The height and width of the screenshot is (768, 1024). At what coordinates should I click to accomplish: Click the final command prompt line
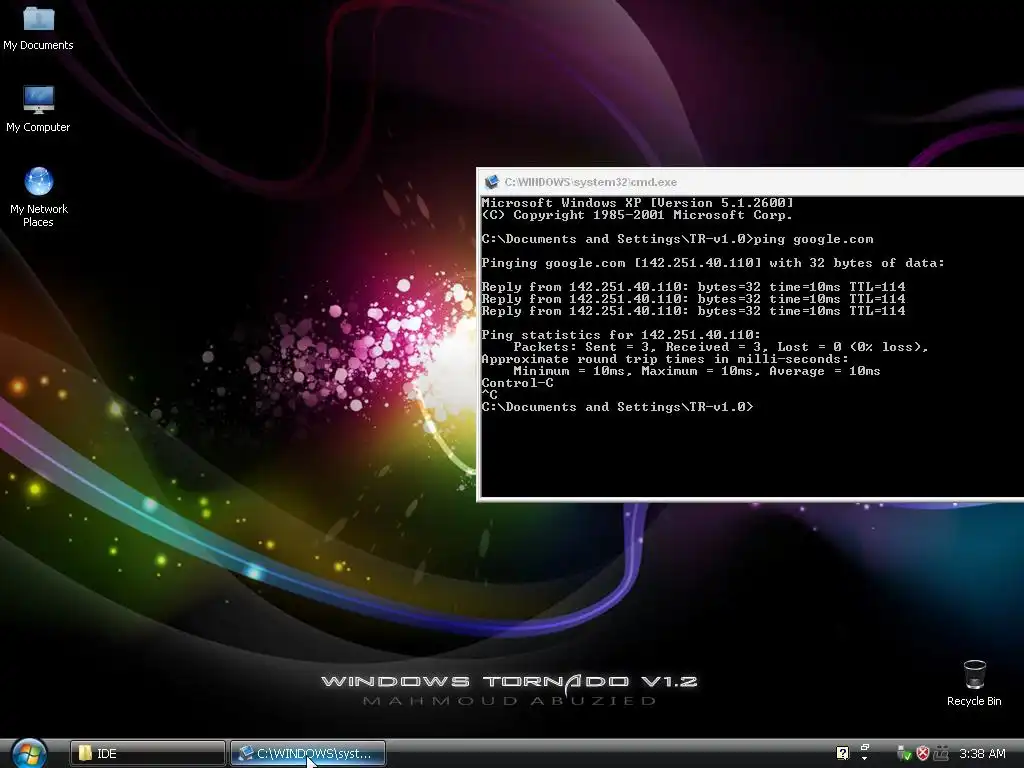617,407
